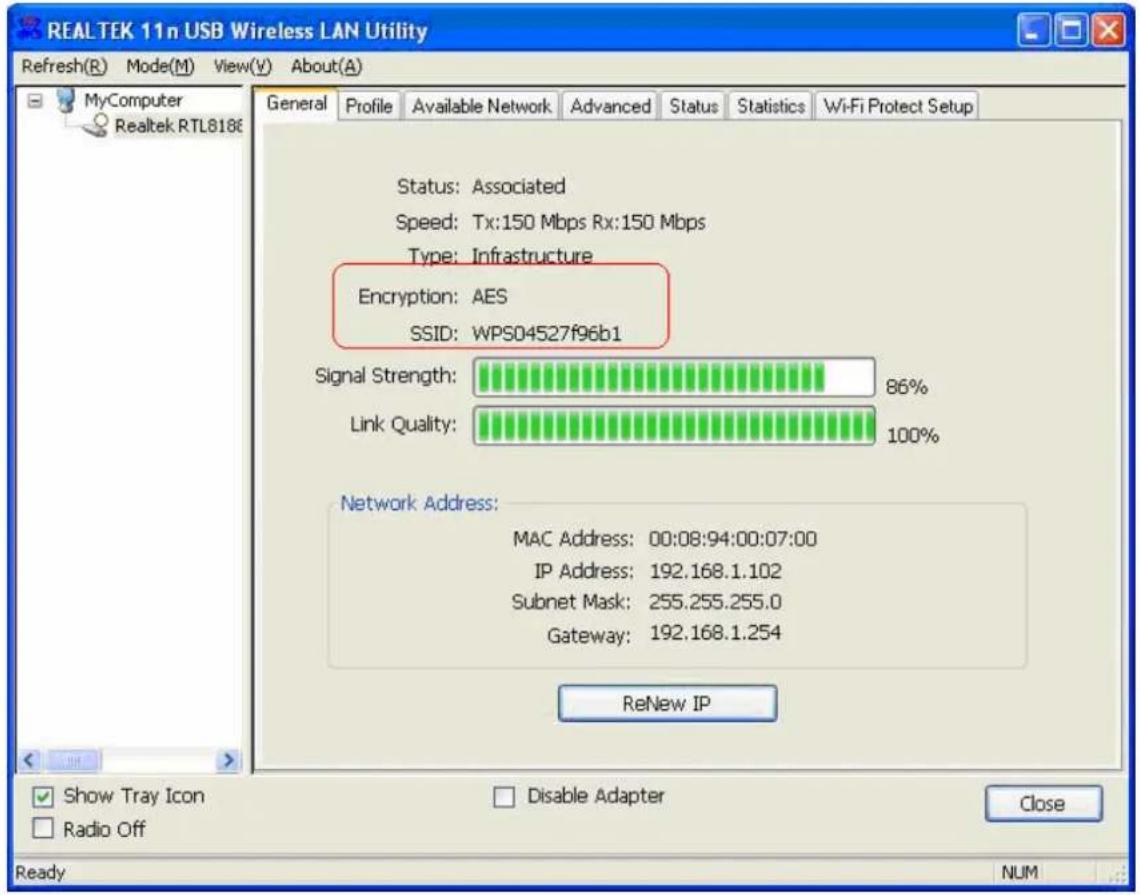Click the NUM indicator in status bar
Viewport: 1140px width, 895px height.
click(1019, 872)
